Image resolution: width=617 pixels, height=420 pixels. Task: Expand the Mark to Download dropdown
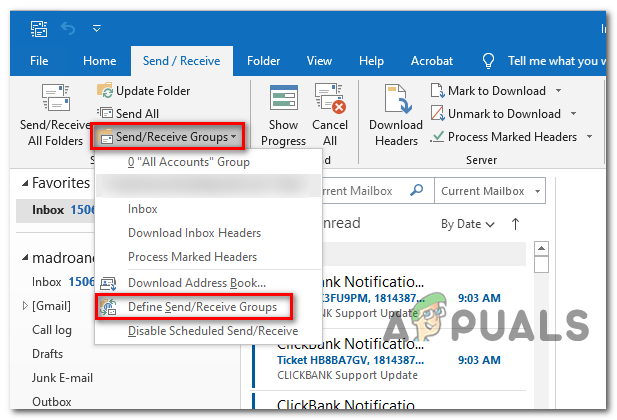tap(558, 91)
